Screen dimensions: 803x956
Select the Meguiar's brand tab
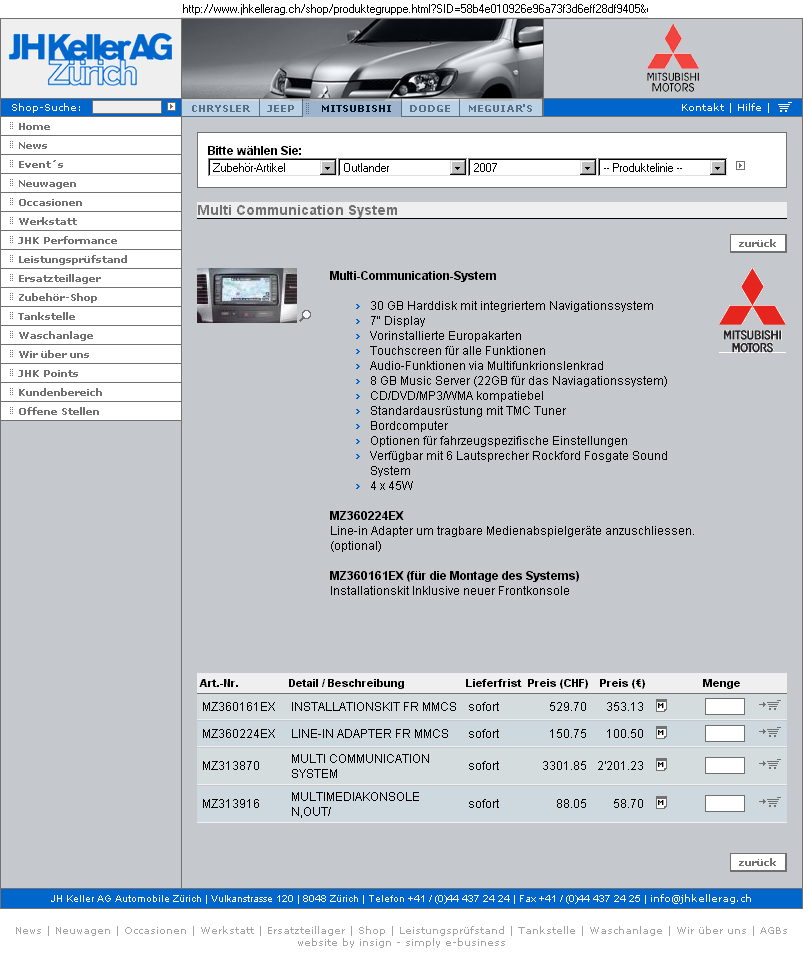(500, 108)
